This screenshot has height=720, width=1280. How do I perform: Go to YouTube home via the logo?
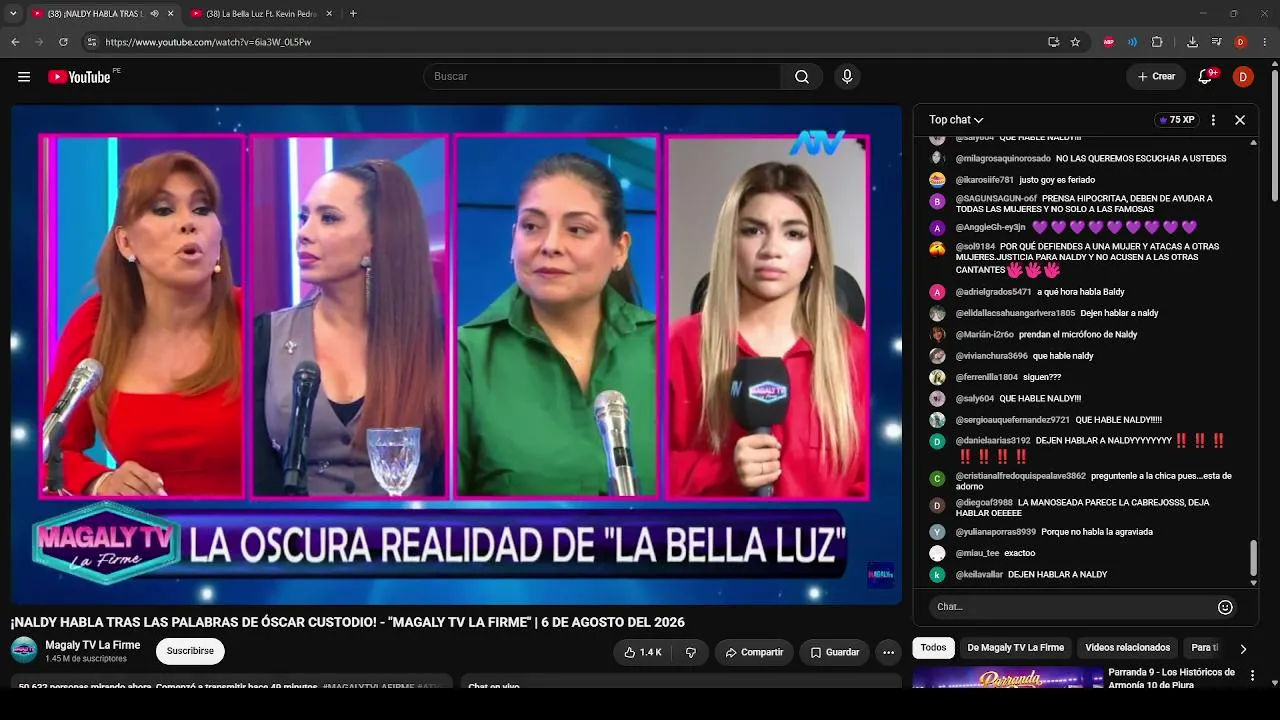point(79,77)
